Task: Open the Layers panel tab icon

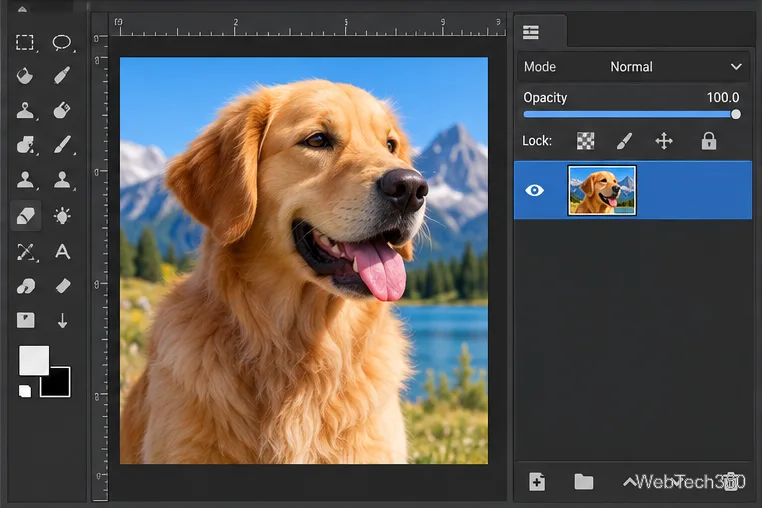Action: pos(531,32)
